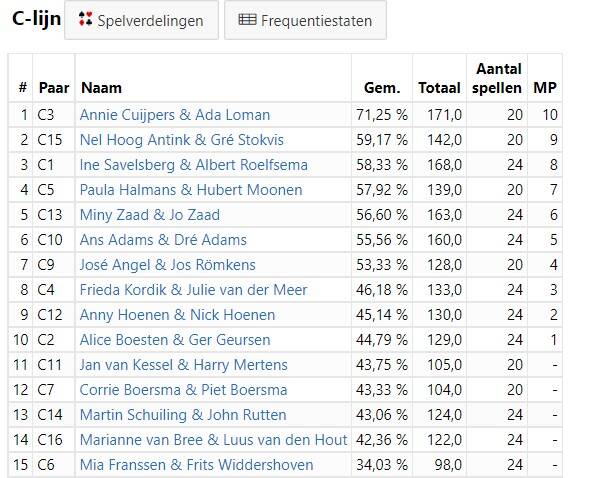Screen dimensions: 590x478
Task: Click the table icon in Frequentiestaten
Action: [247, 20]
